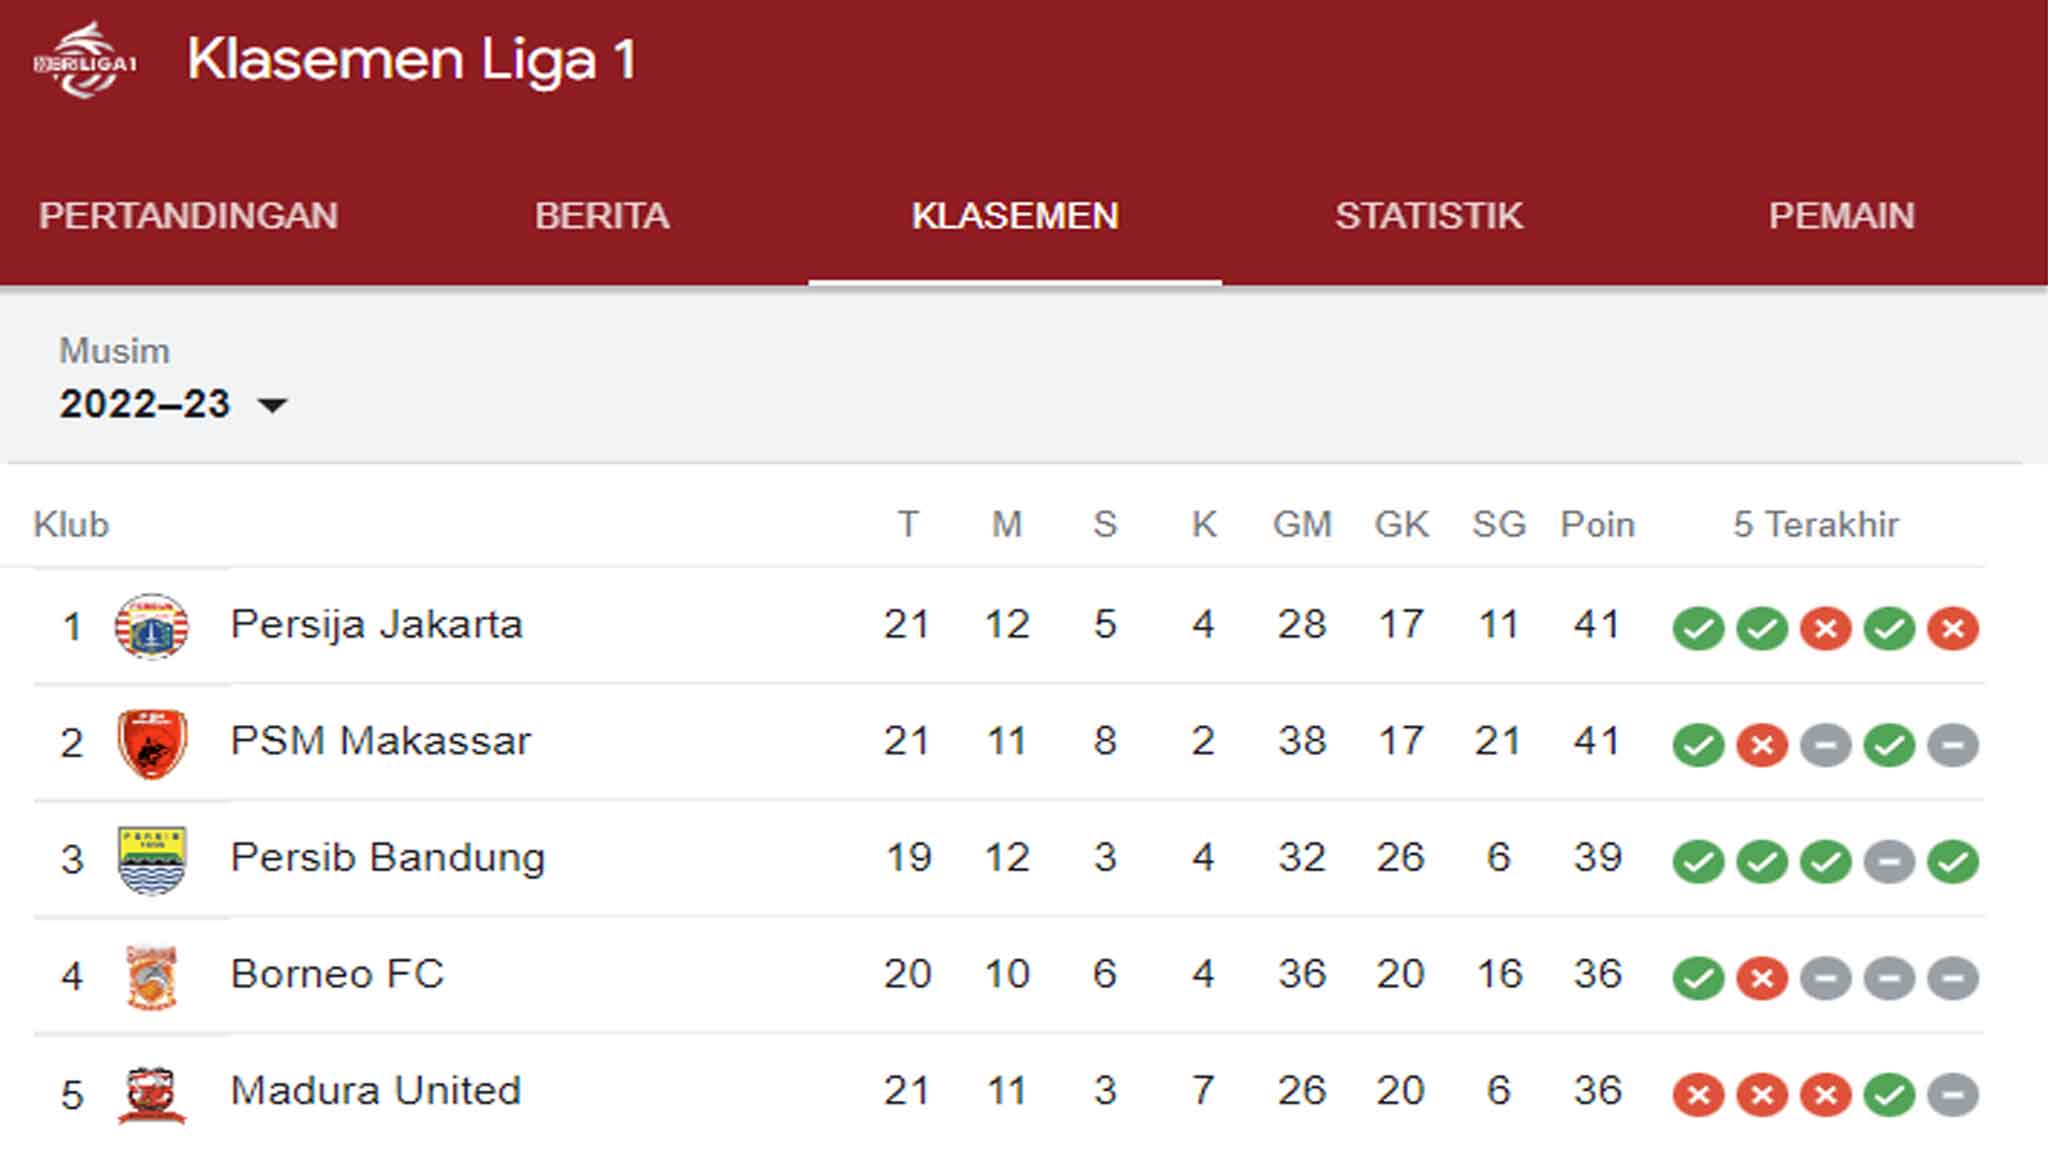Click the Poin column header
This screenshot has height=1152, width=2048.
(1597, 524)
